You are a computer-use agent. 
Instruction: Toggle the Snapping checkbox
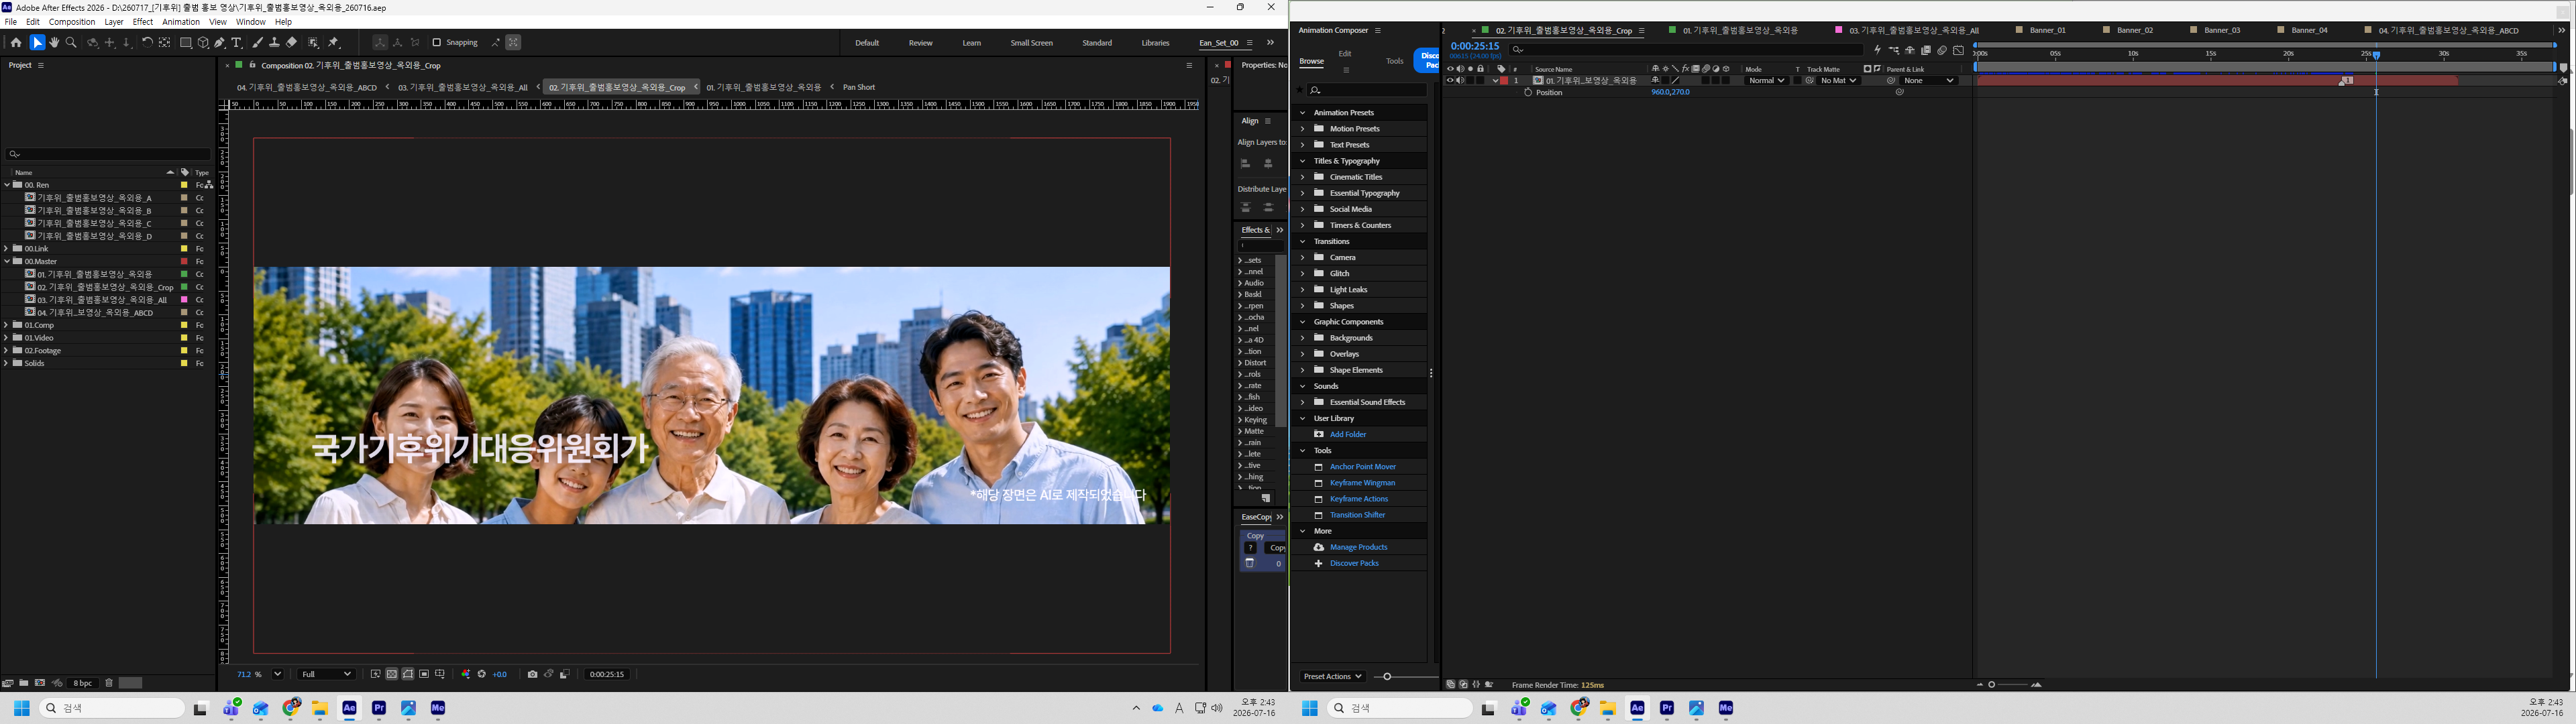tap(436, 43)
